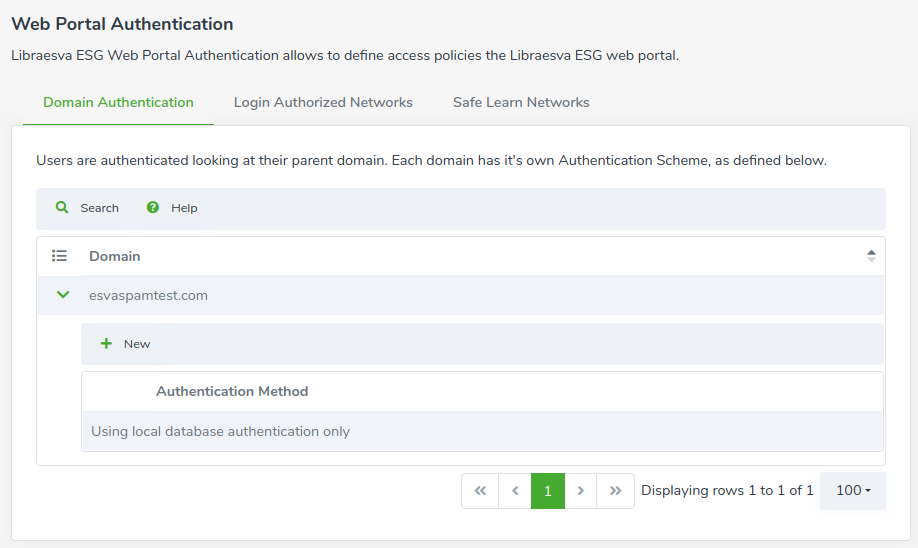
Task: Switch to Safe Learn Networks tab
Action: pos(521,102)
